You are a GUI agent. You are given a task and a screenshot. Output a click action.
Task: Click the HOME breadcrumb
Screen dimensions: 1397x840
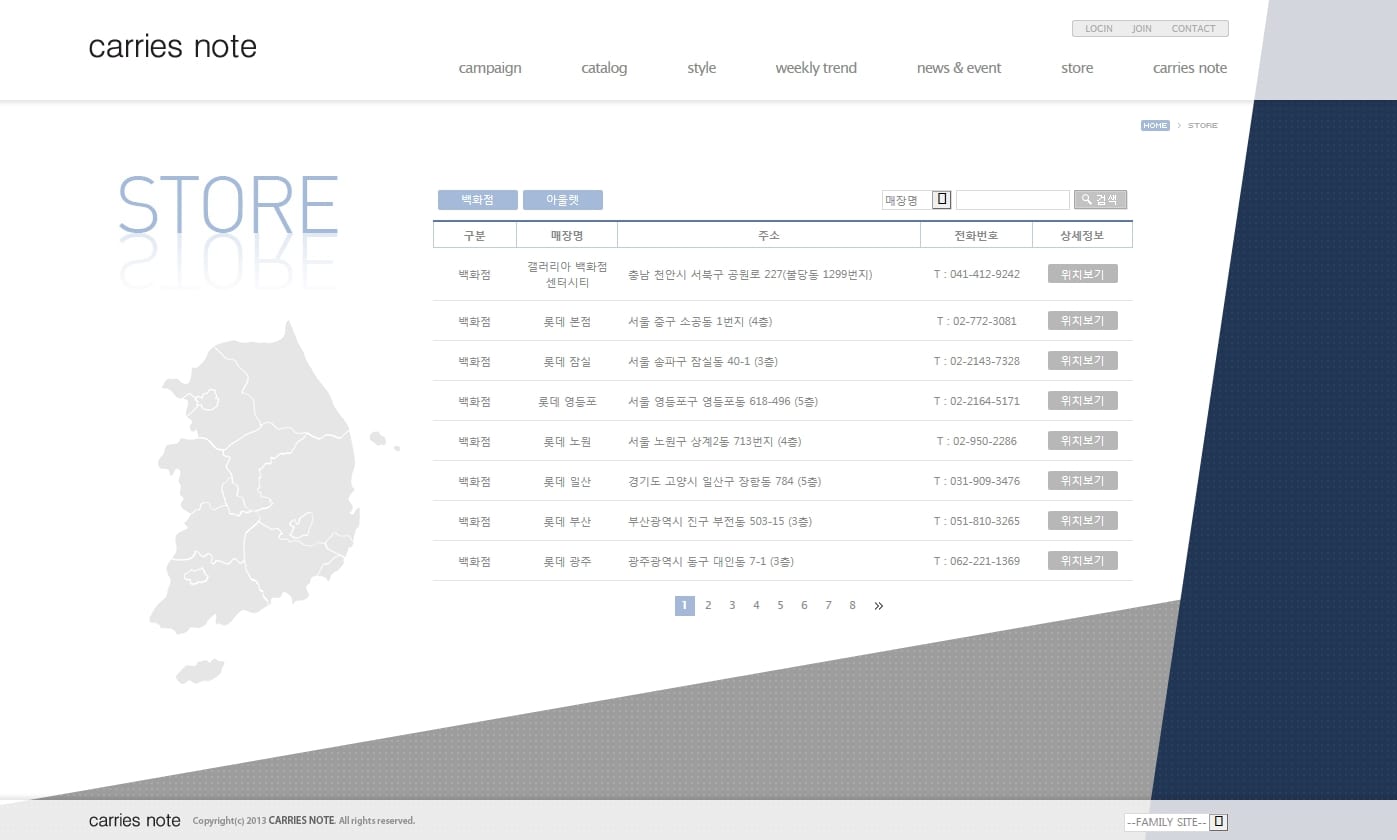tap(1155, 125)
